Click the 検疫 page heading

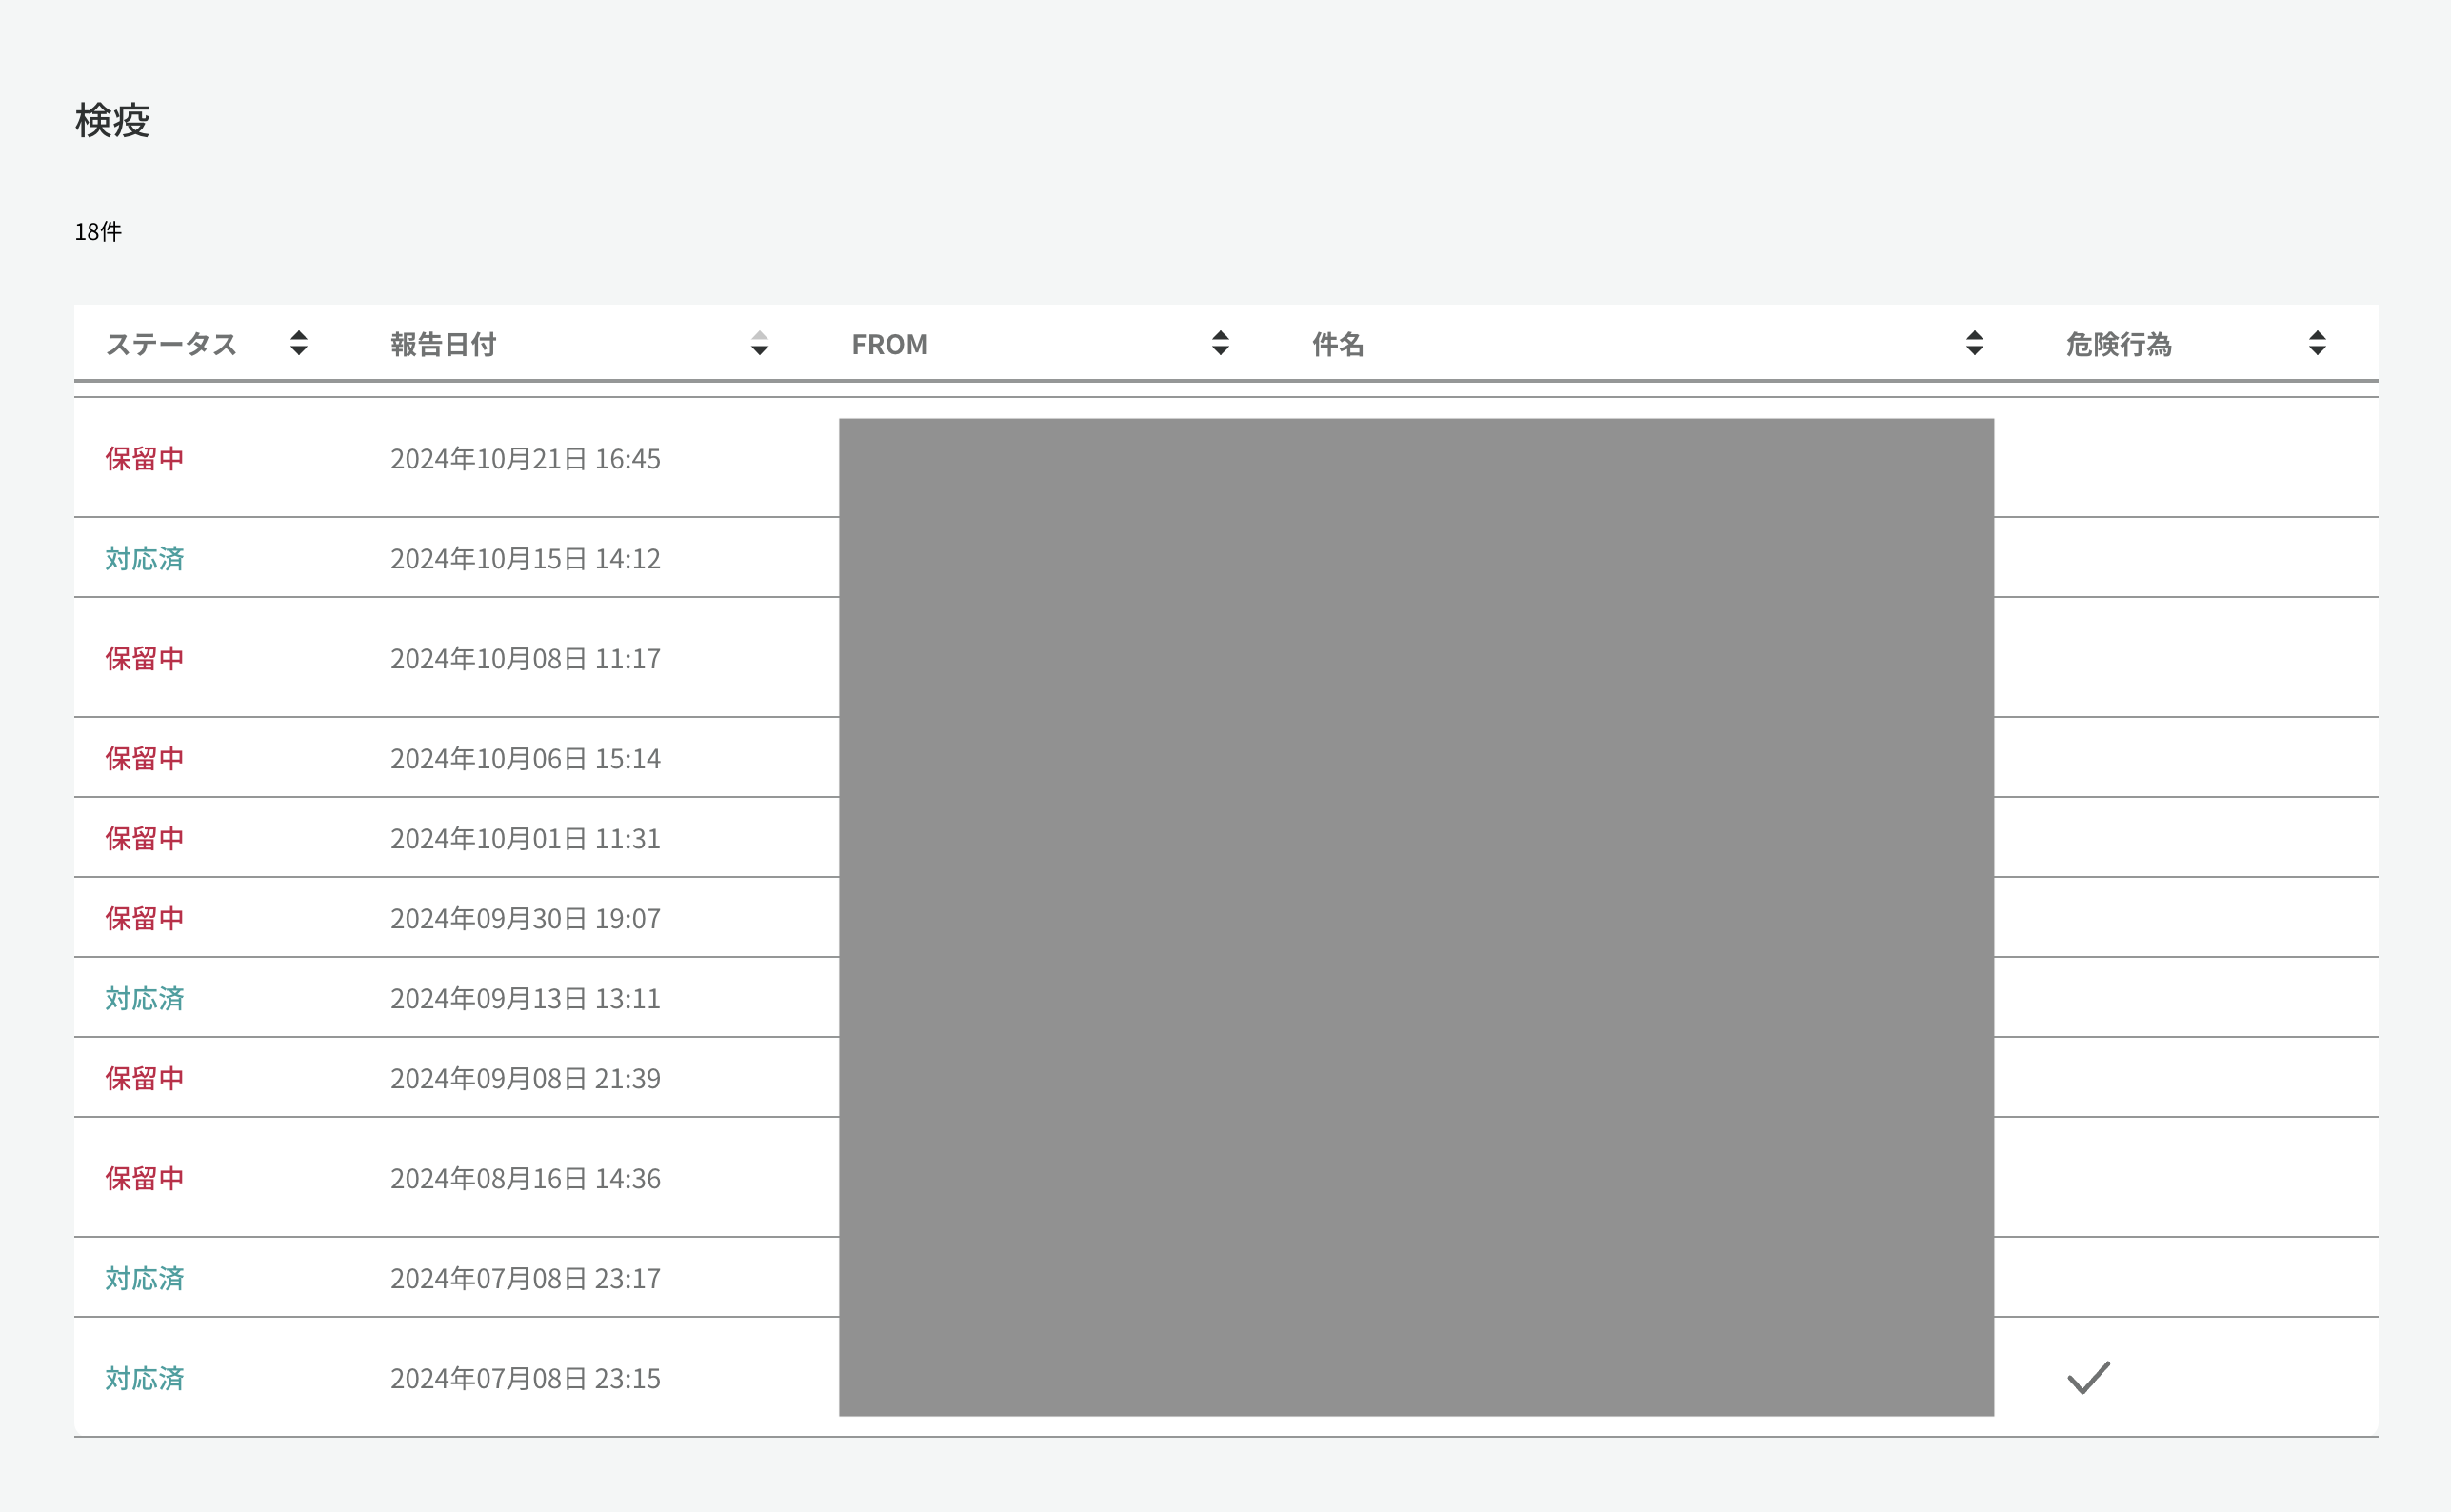[x=112, y=120]
